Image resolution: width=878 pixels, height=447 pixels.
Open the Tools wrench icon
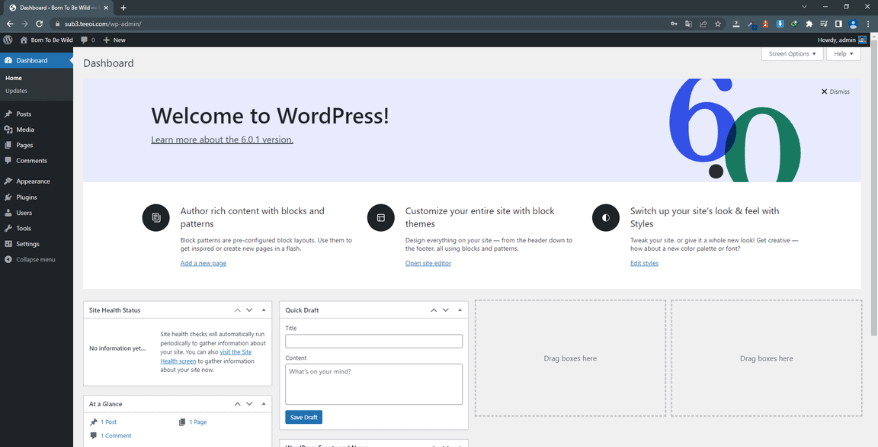(x=8, y=229)
